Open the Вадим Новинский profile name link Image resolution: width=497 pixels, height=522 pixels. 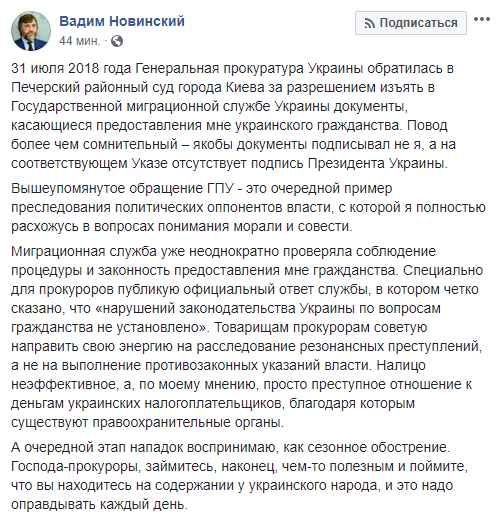122,21
